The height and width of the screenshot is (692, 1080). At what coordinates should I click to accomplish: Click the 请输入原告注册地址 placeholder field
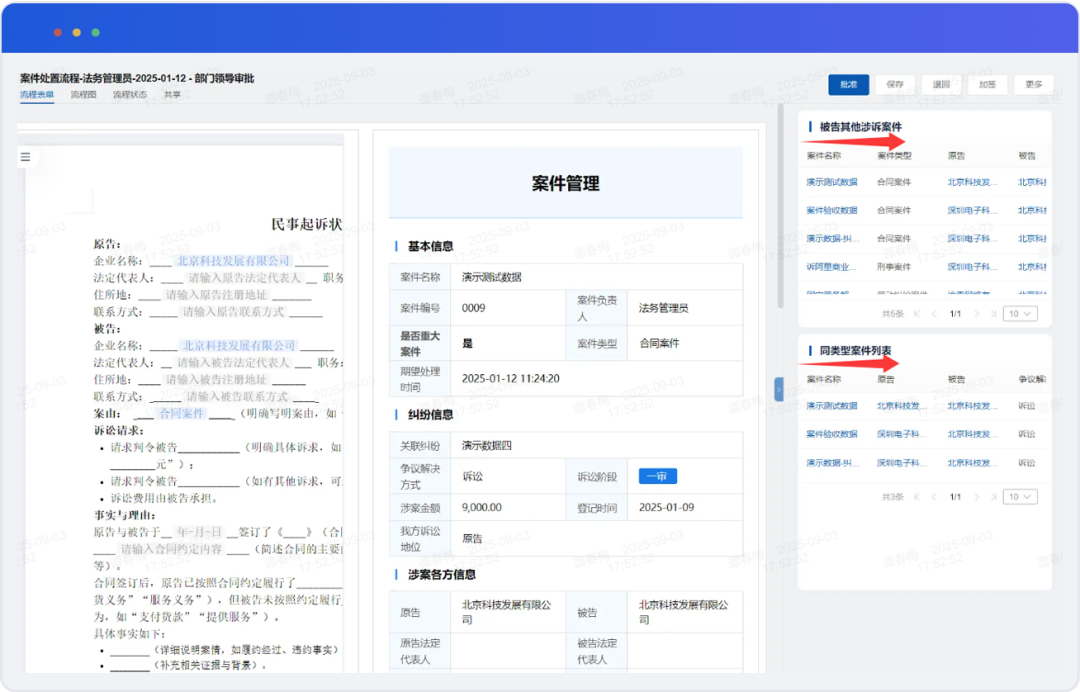coord(216,295)
